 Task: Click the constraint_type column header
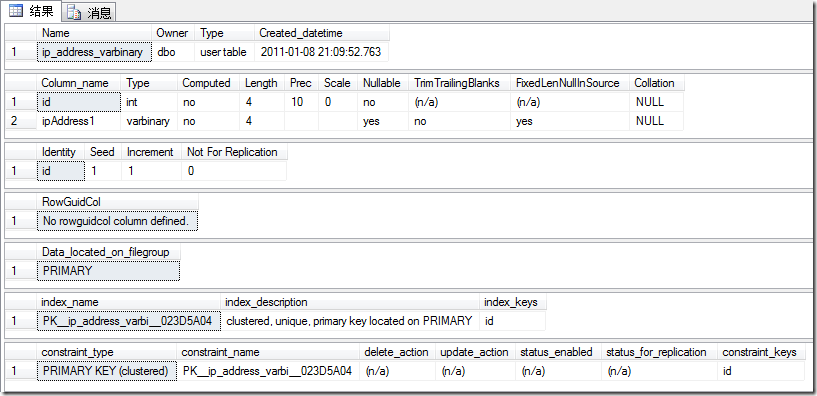point(107,352)
